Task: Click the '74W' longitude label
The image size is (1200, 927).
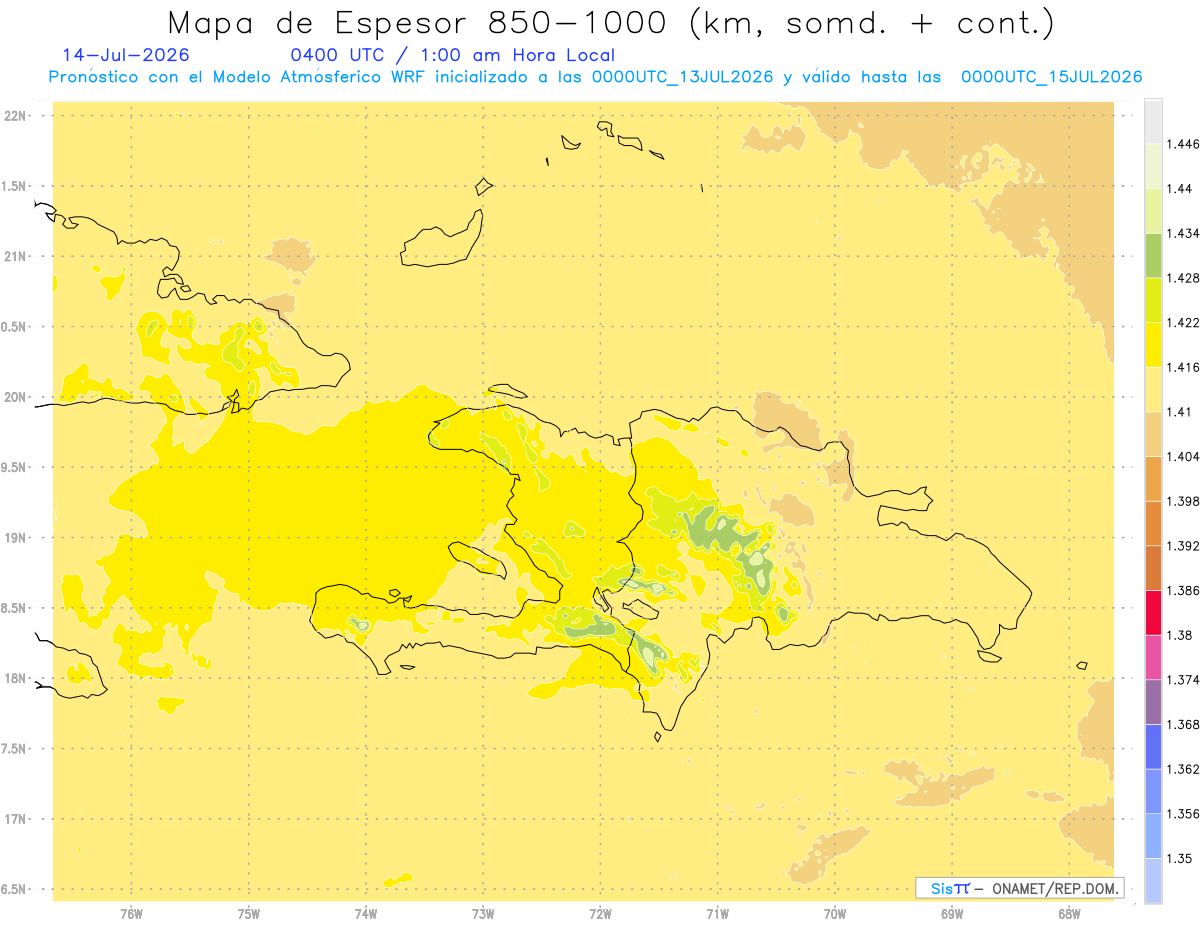Action: pyautogui.click(x=365, y=915)
